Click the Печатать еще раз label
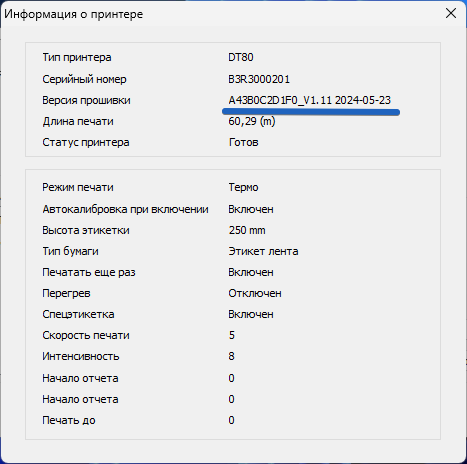The image size is (467, 464). (89, 272)
